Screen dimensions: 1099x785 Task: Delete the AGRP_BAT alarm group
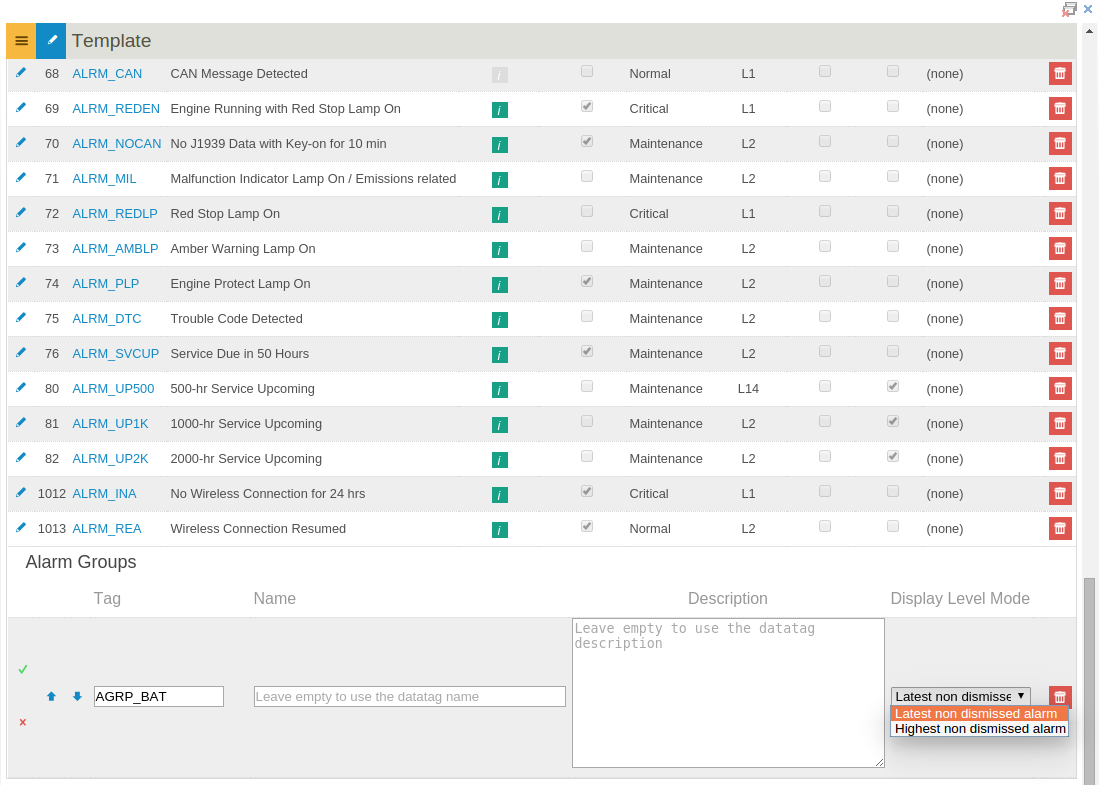point(1060,697)
